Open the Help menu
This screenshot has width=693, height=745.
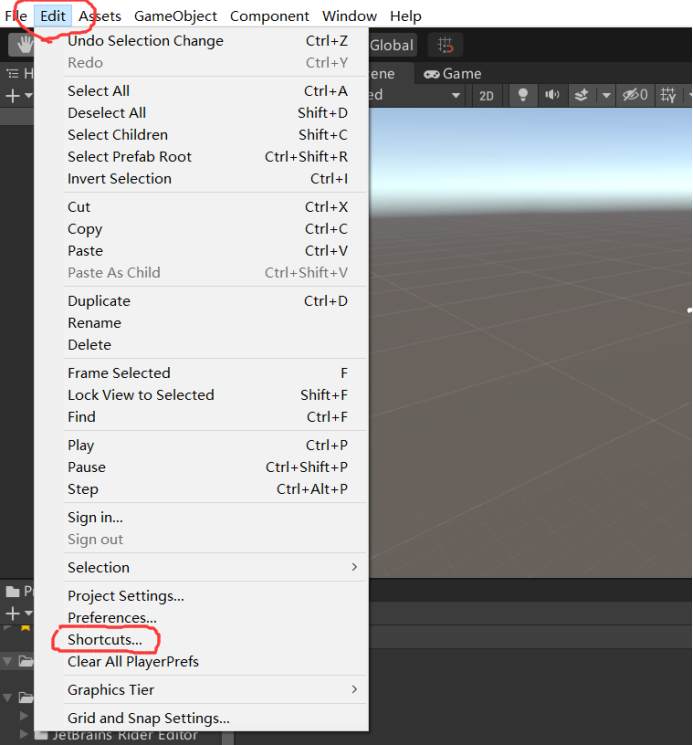pos(406,16)
